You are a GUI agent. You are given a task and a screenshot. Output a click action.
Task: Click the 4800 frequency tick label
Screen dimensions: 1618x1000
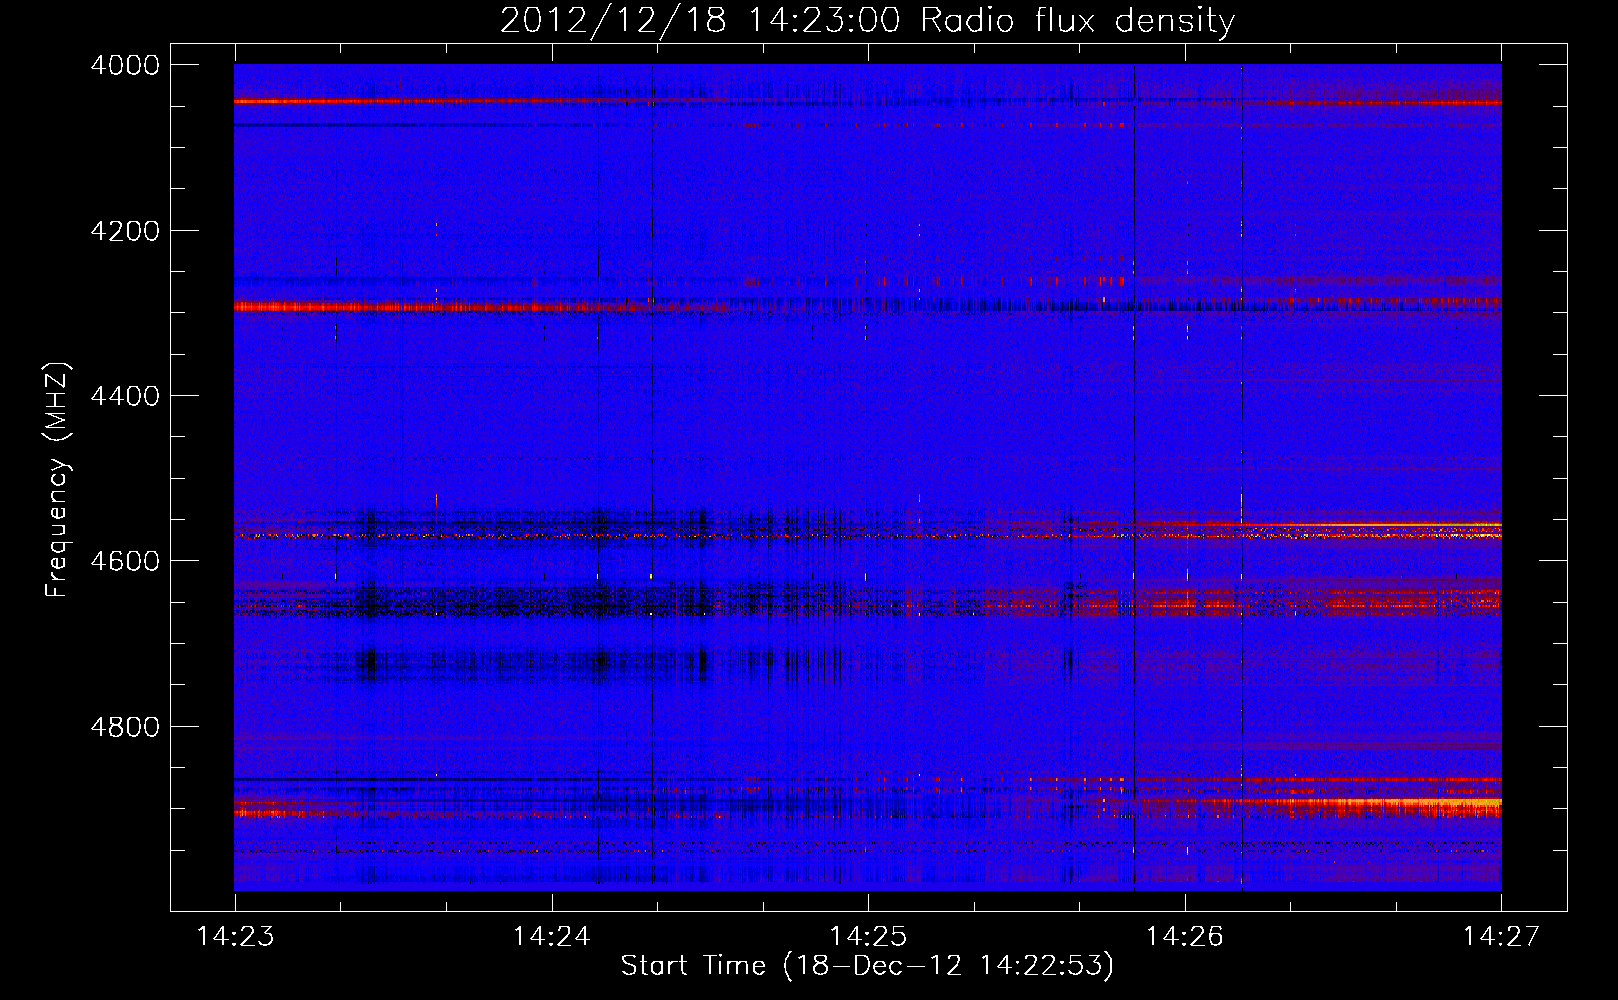click(125, 727)
